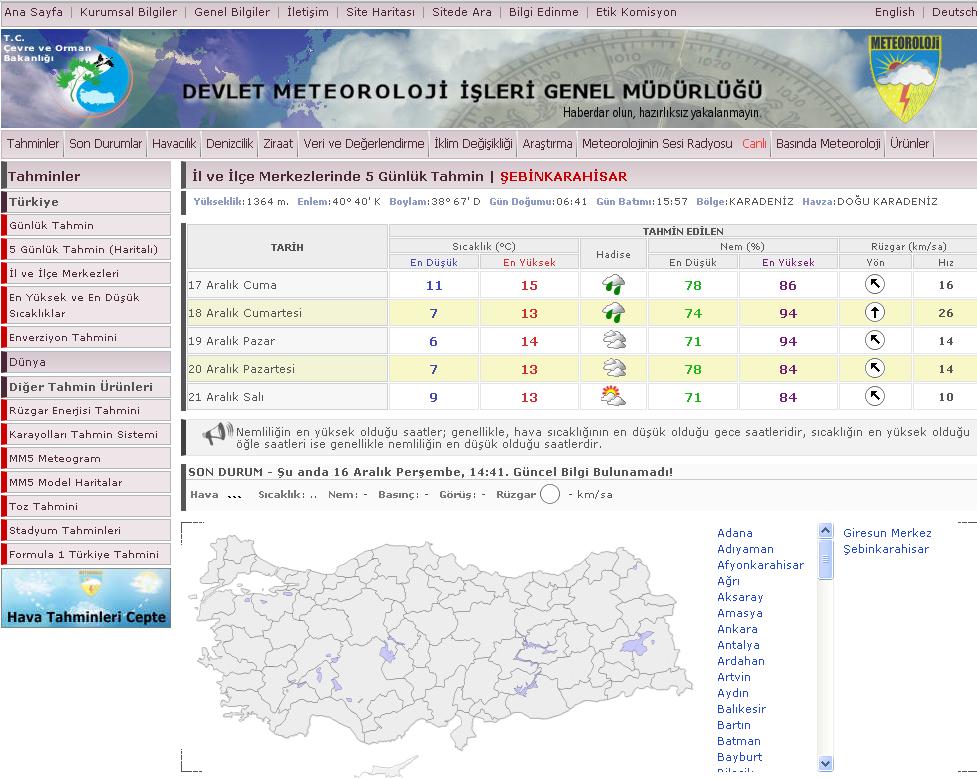977x778 pixels.
Task: Open Toz Tahmini
Action: [x=86, y=506]
